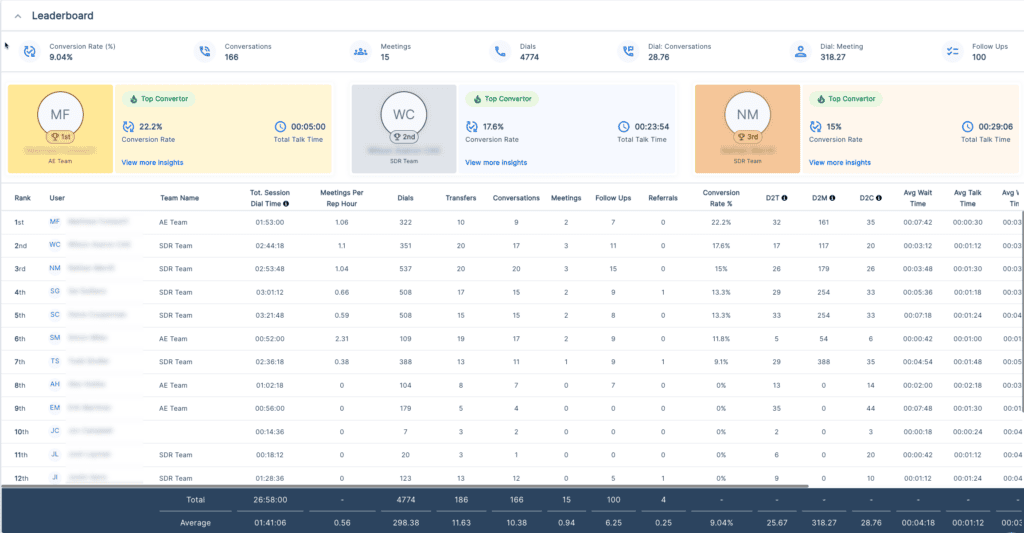Click the WC avatar on second-place card
1024x533 pixels.
pos(404,114)
